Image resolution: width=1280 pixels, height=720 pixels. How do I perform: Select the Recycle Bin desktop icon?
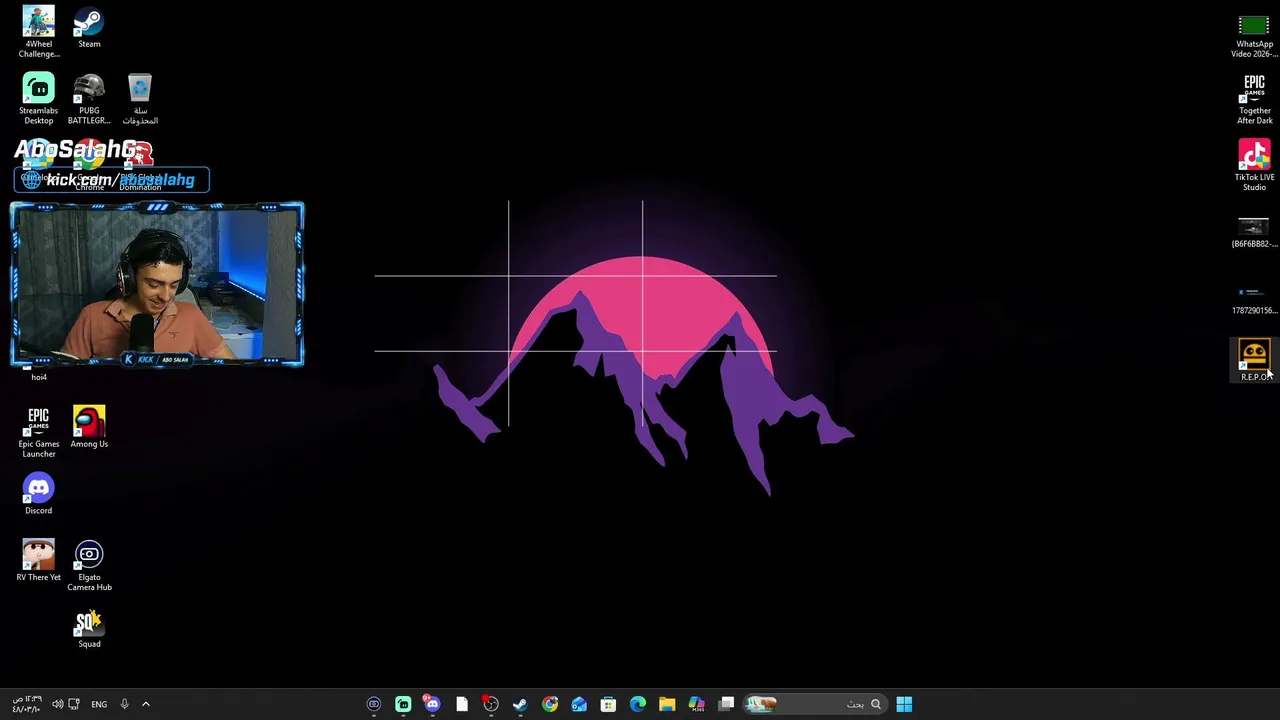(x=140, y=99)
